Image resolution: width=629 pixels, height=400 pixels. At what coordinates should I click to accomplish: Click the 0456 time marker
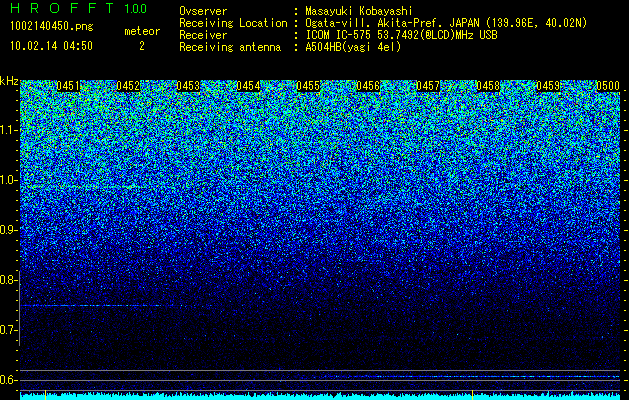click(368, 86)
